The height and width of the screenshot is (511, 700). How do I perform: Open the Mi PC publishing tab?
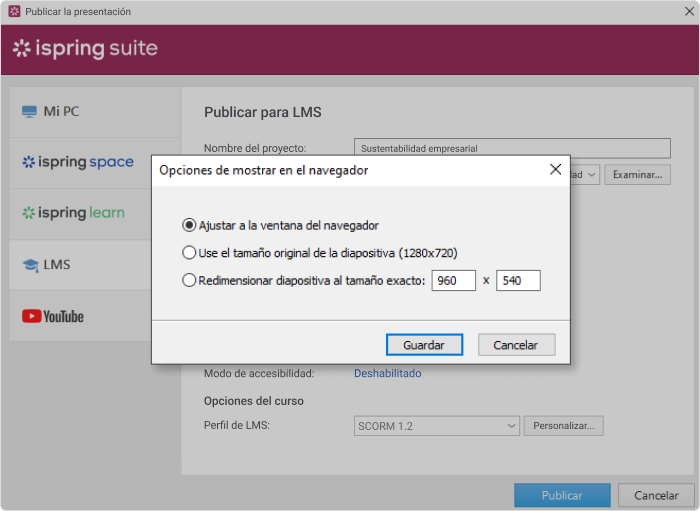tap(95, 112)
